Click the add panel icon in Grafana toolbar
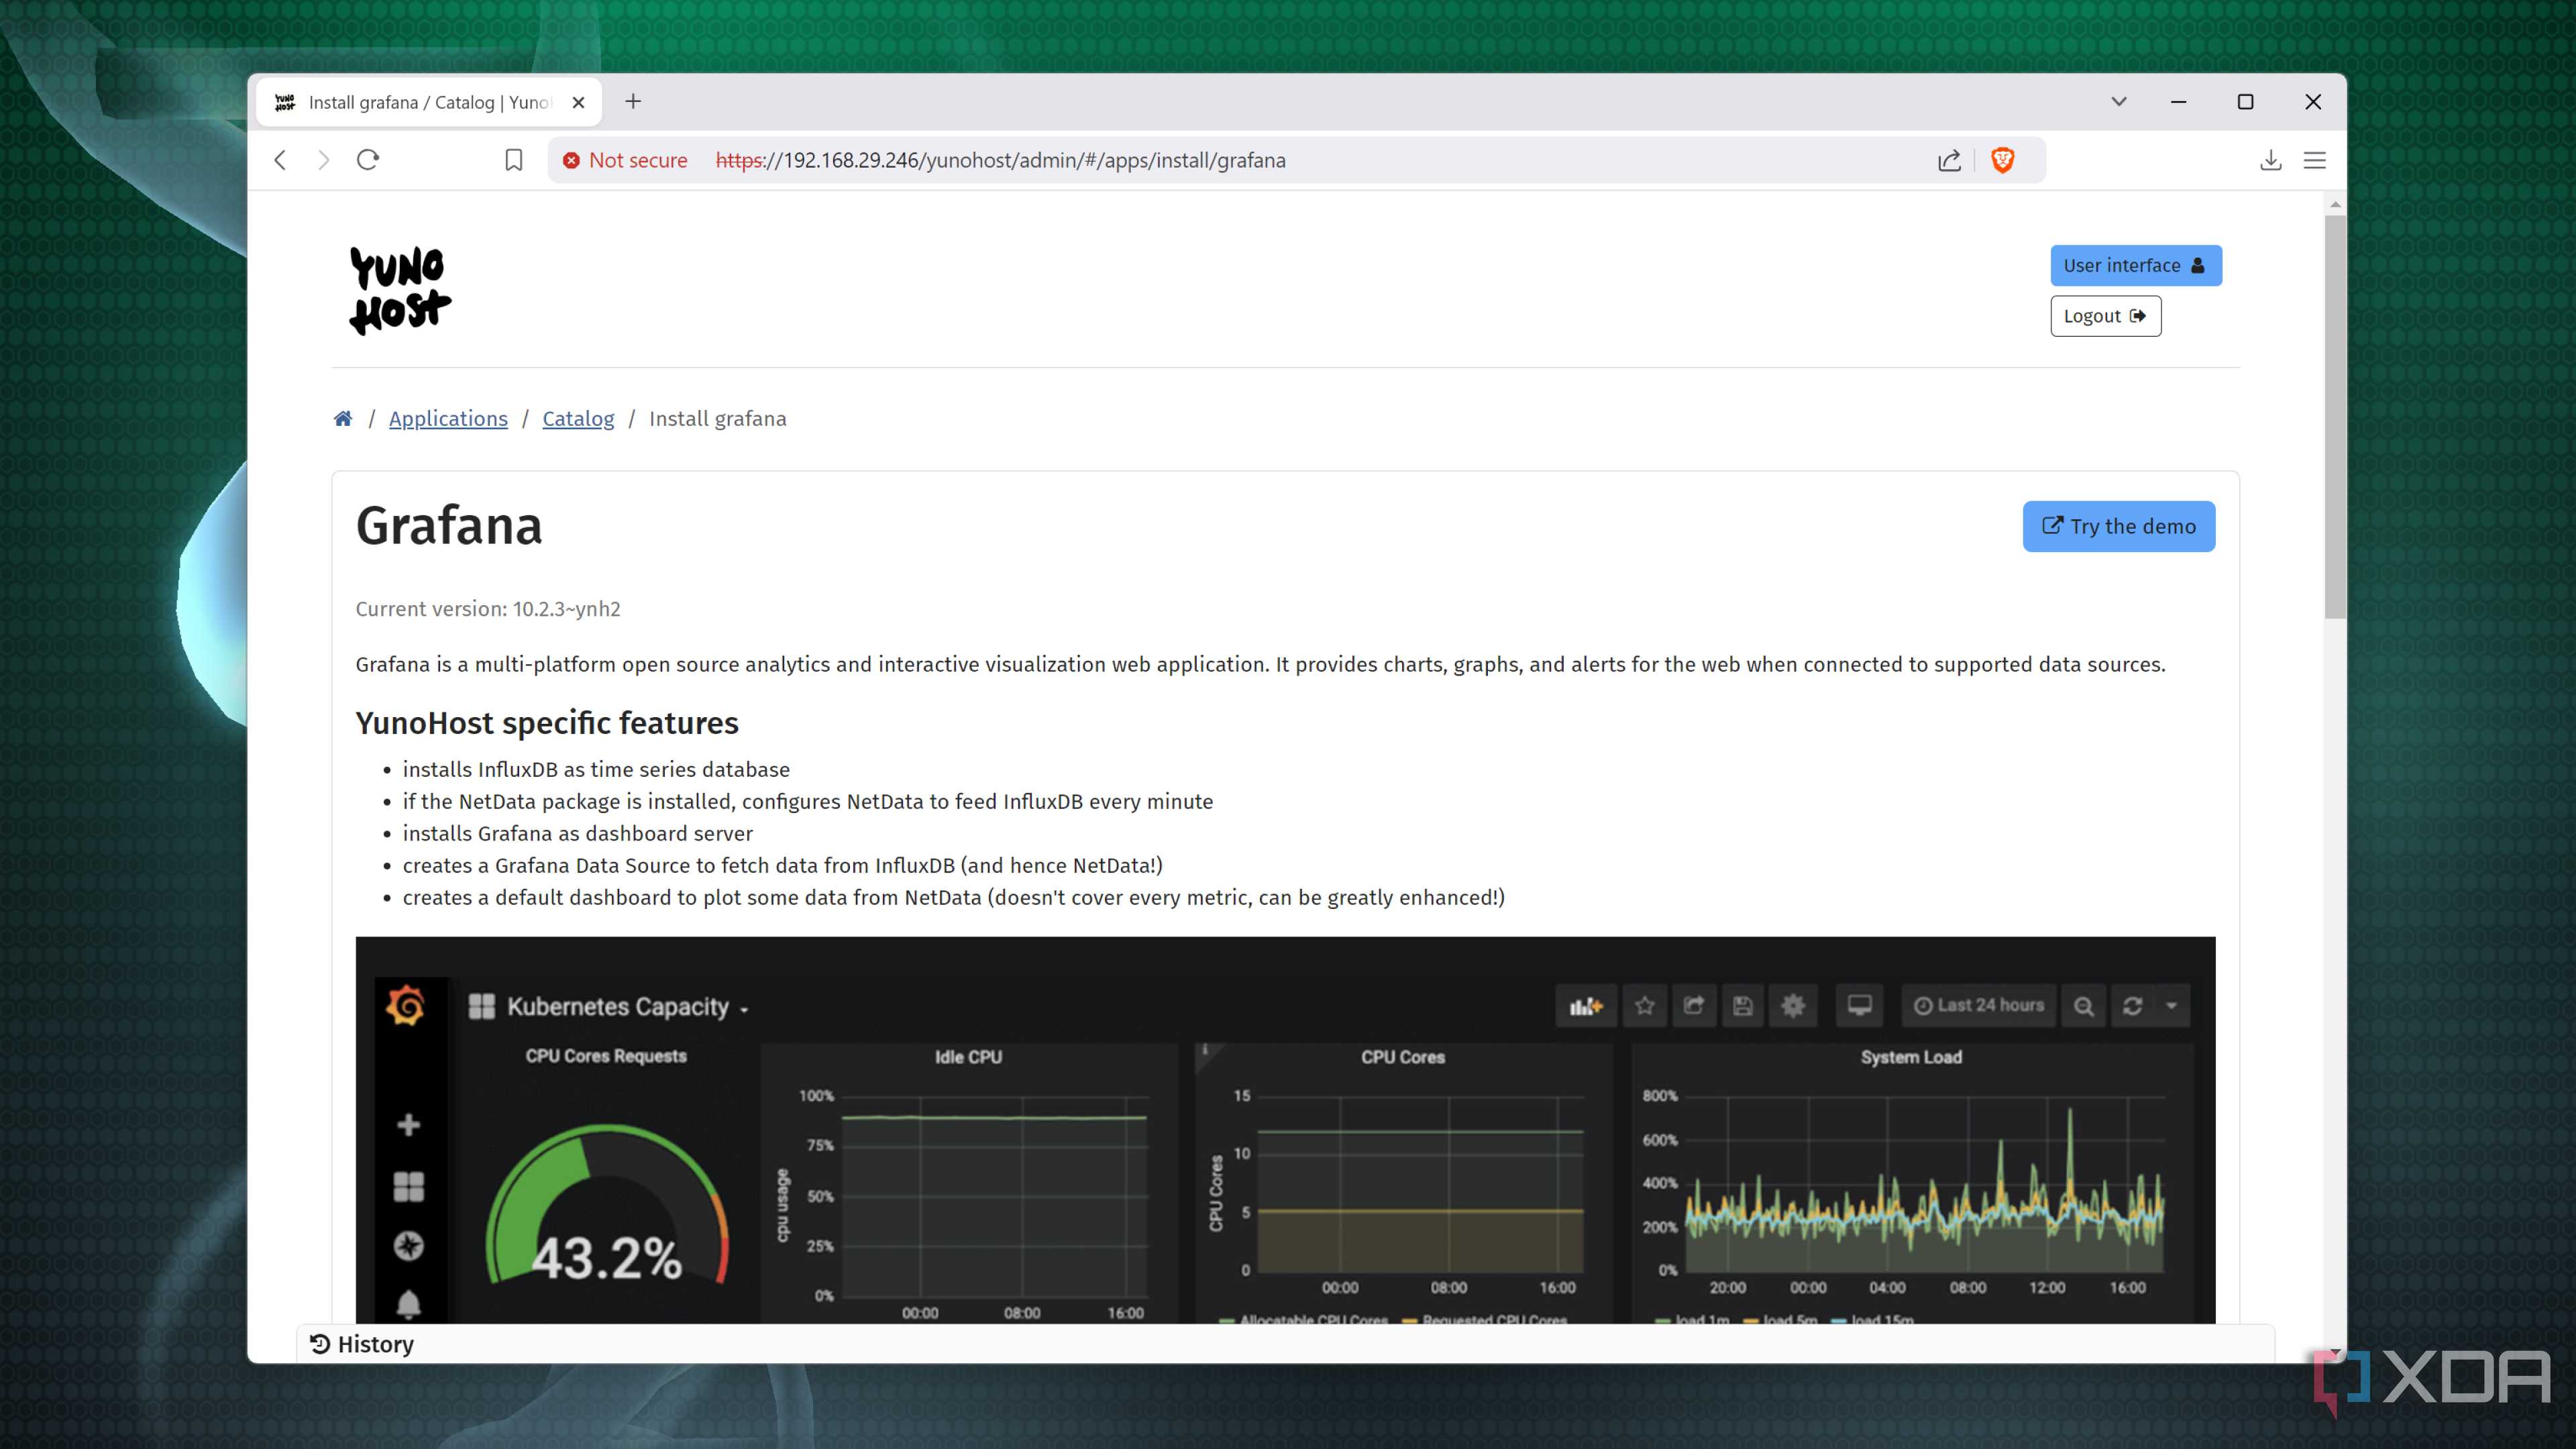The image size is (2576, 1449). (x=1586, y=1005)
